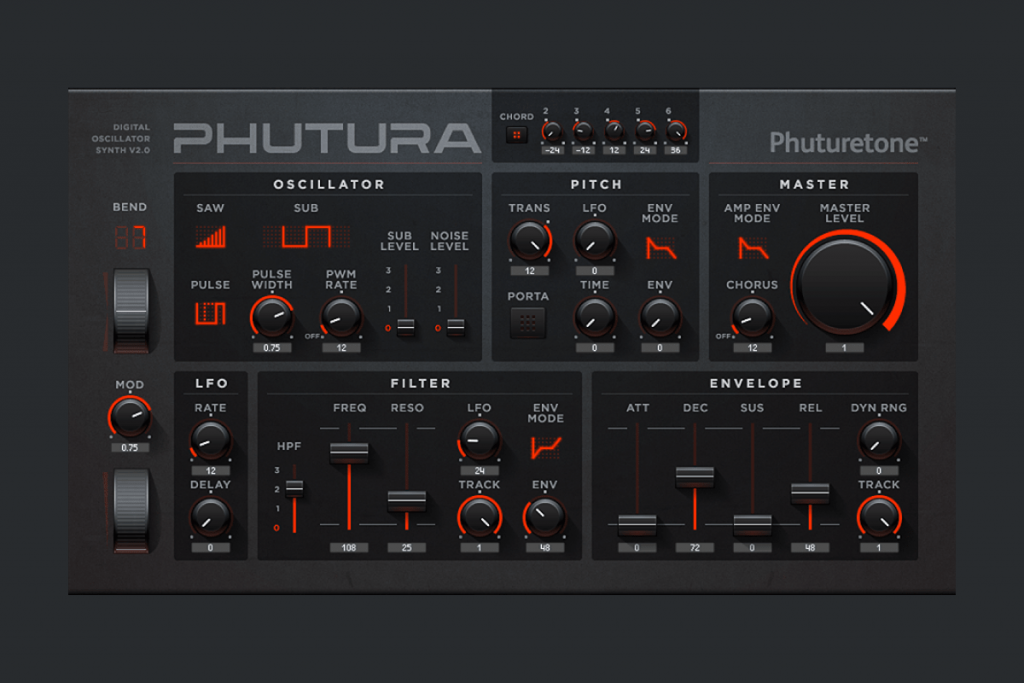Click the BEND pitch wheel
Viewport: 1024px width, 683px height.
point(131,311)
